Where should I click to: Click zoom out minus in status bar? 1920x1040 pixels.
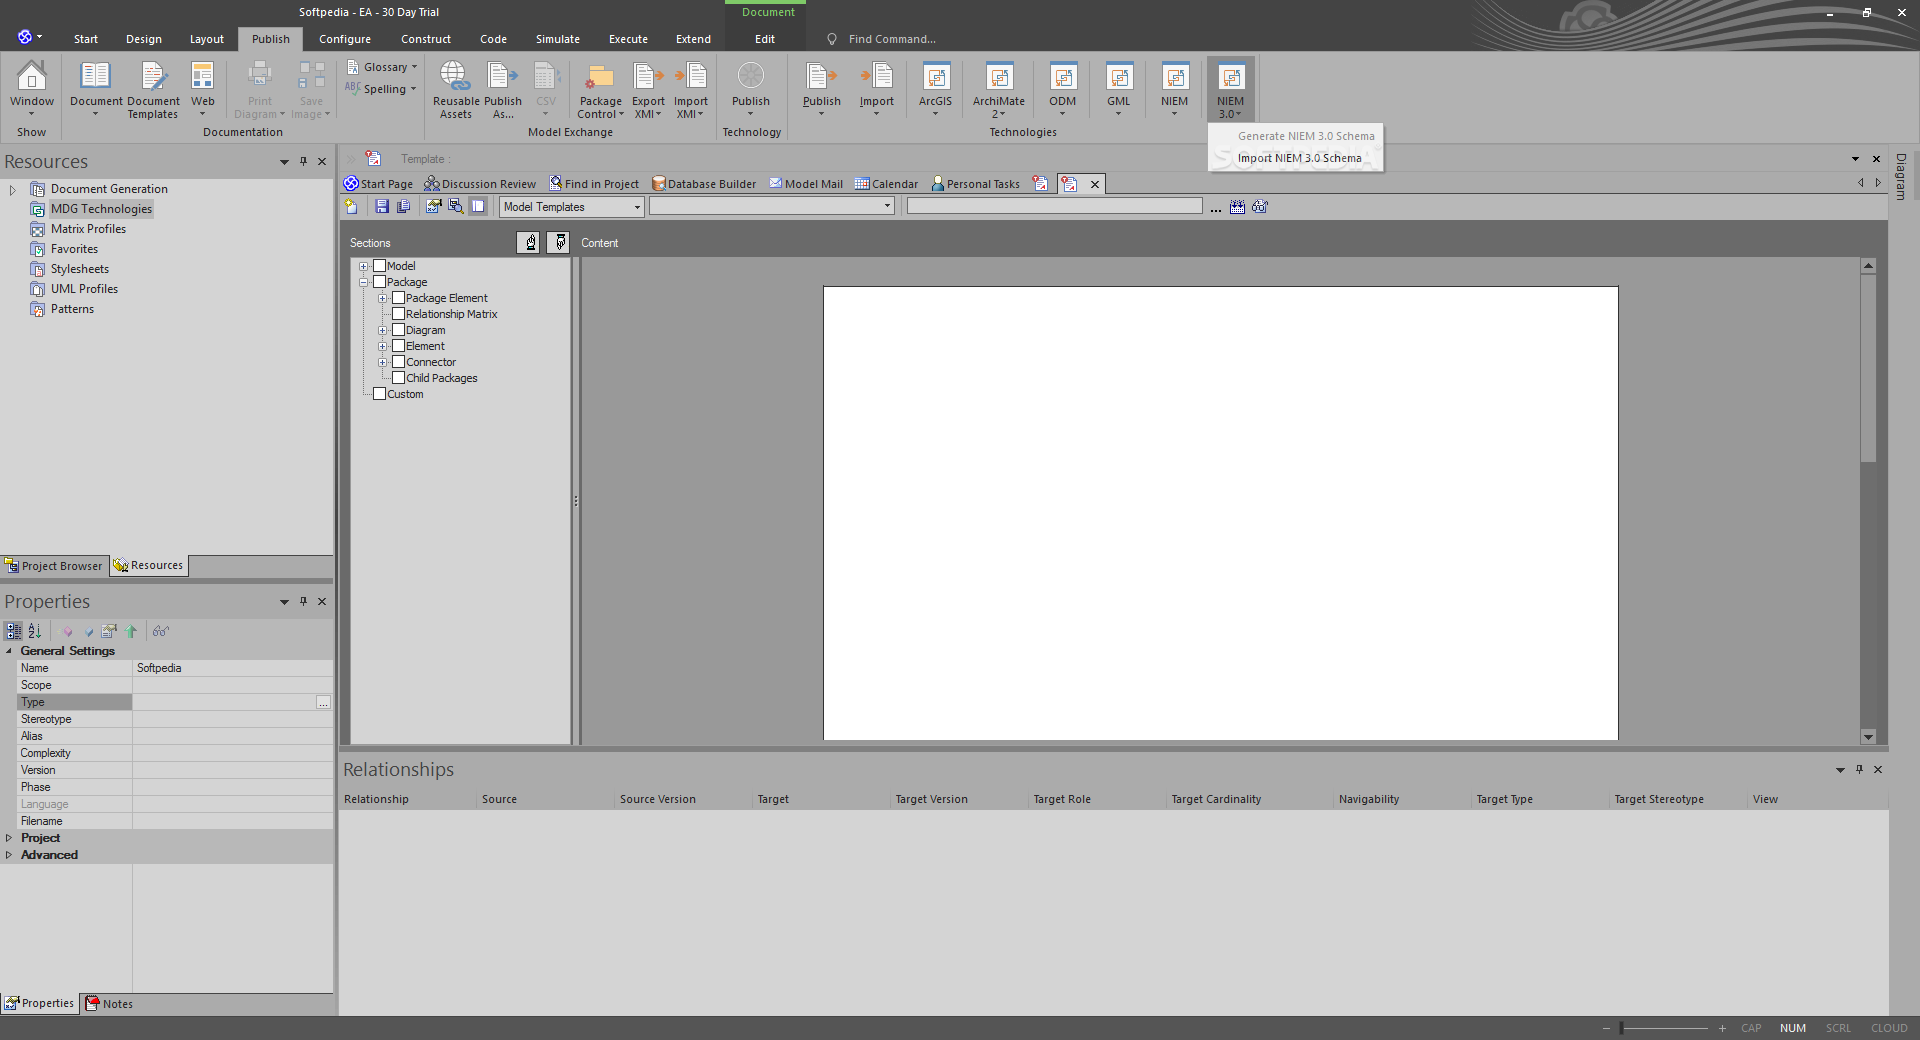tap(1607, 1028)
